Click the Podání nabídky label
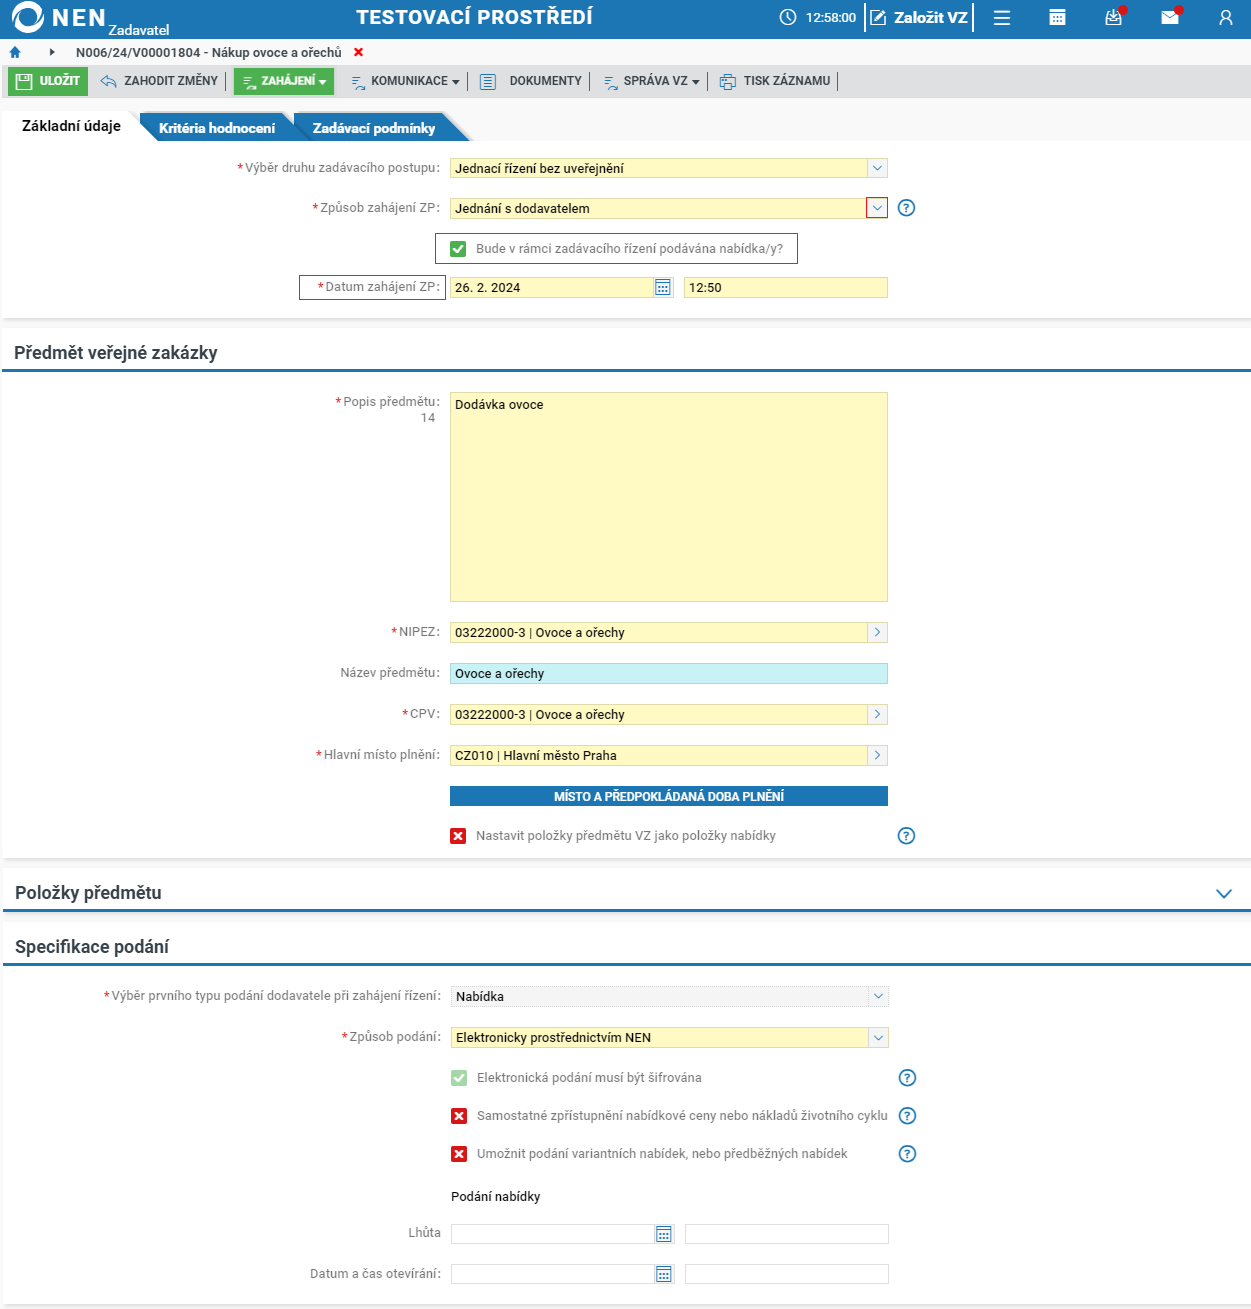The height and width of the screenshot is (1309, 1251). 496,1196
